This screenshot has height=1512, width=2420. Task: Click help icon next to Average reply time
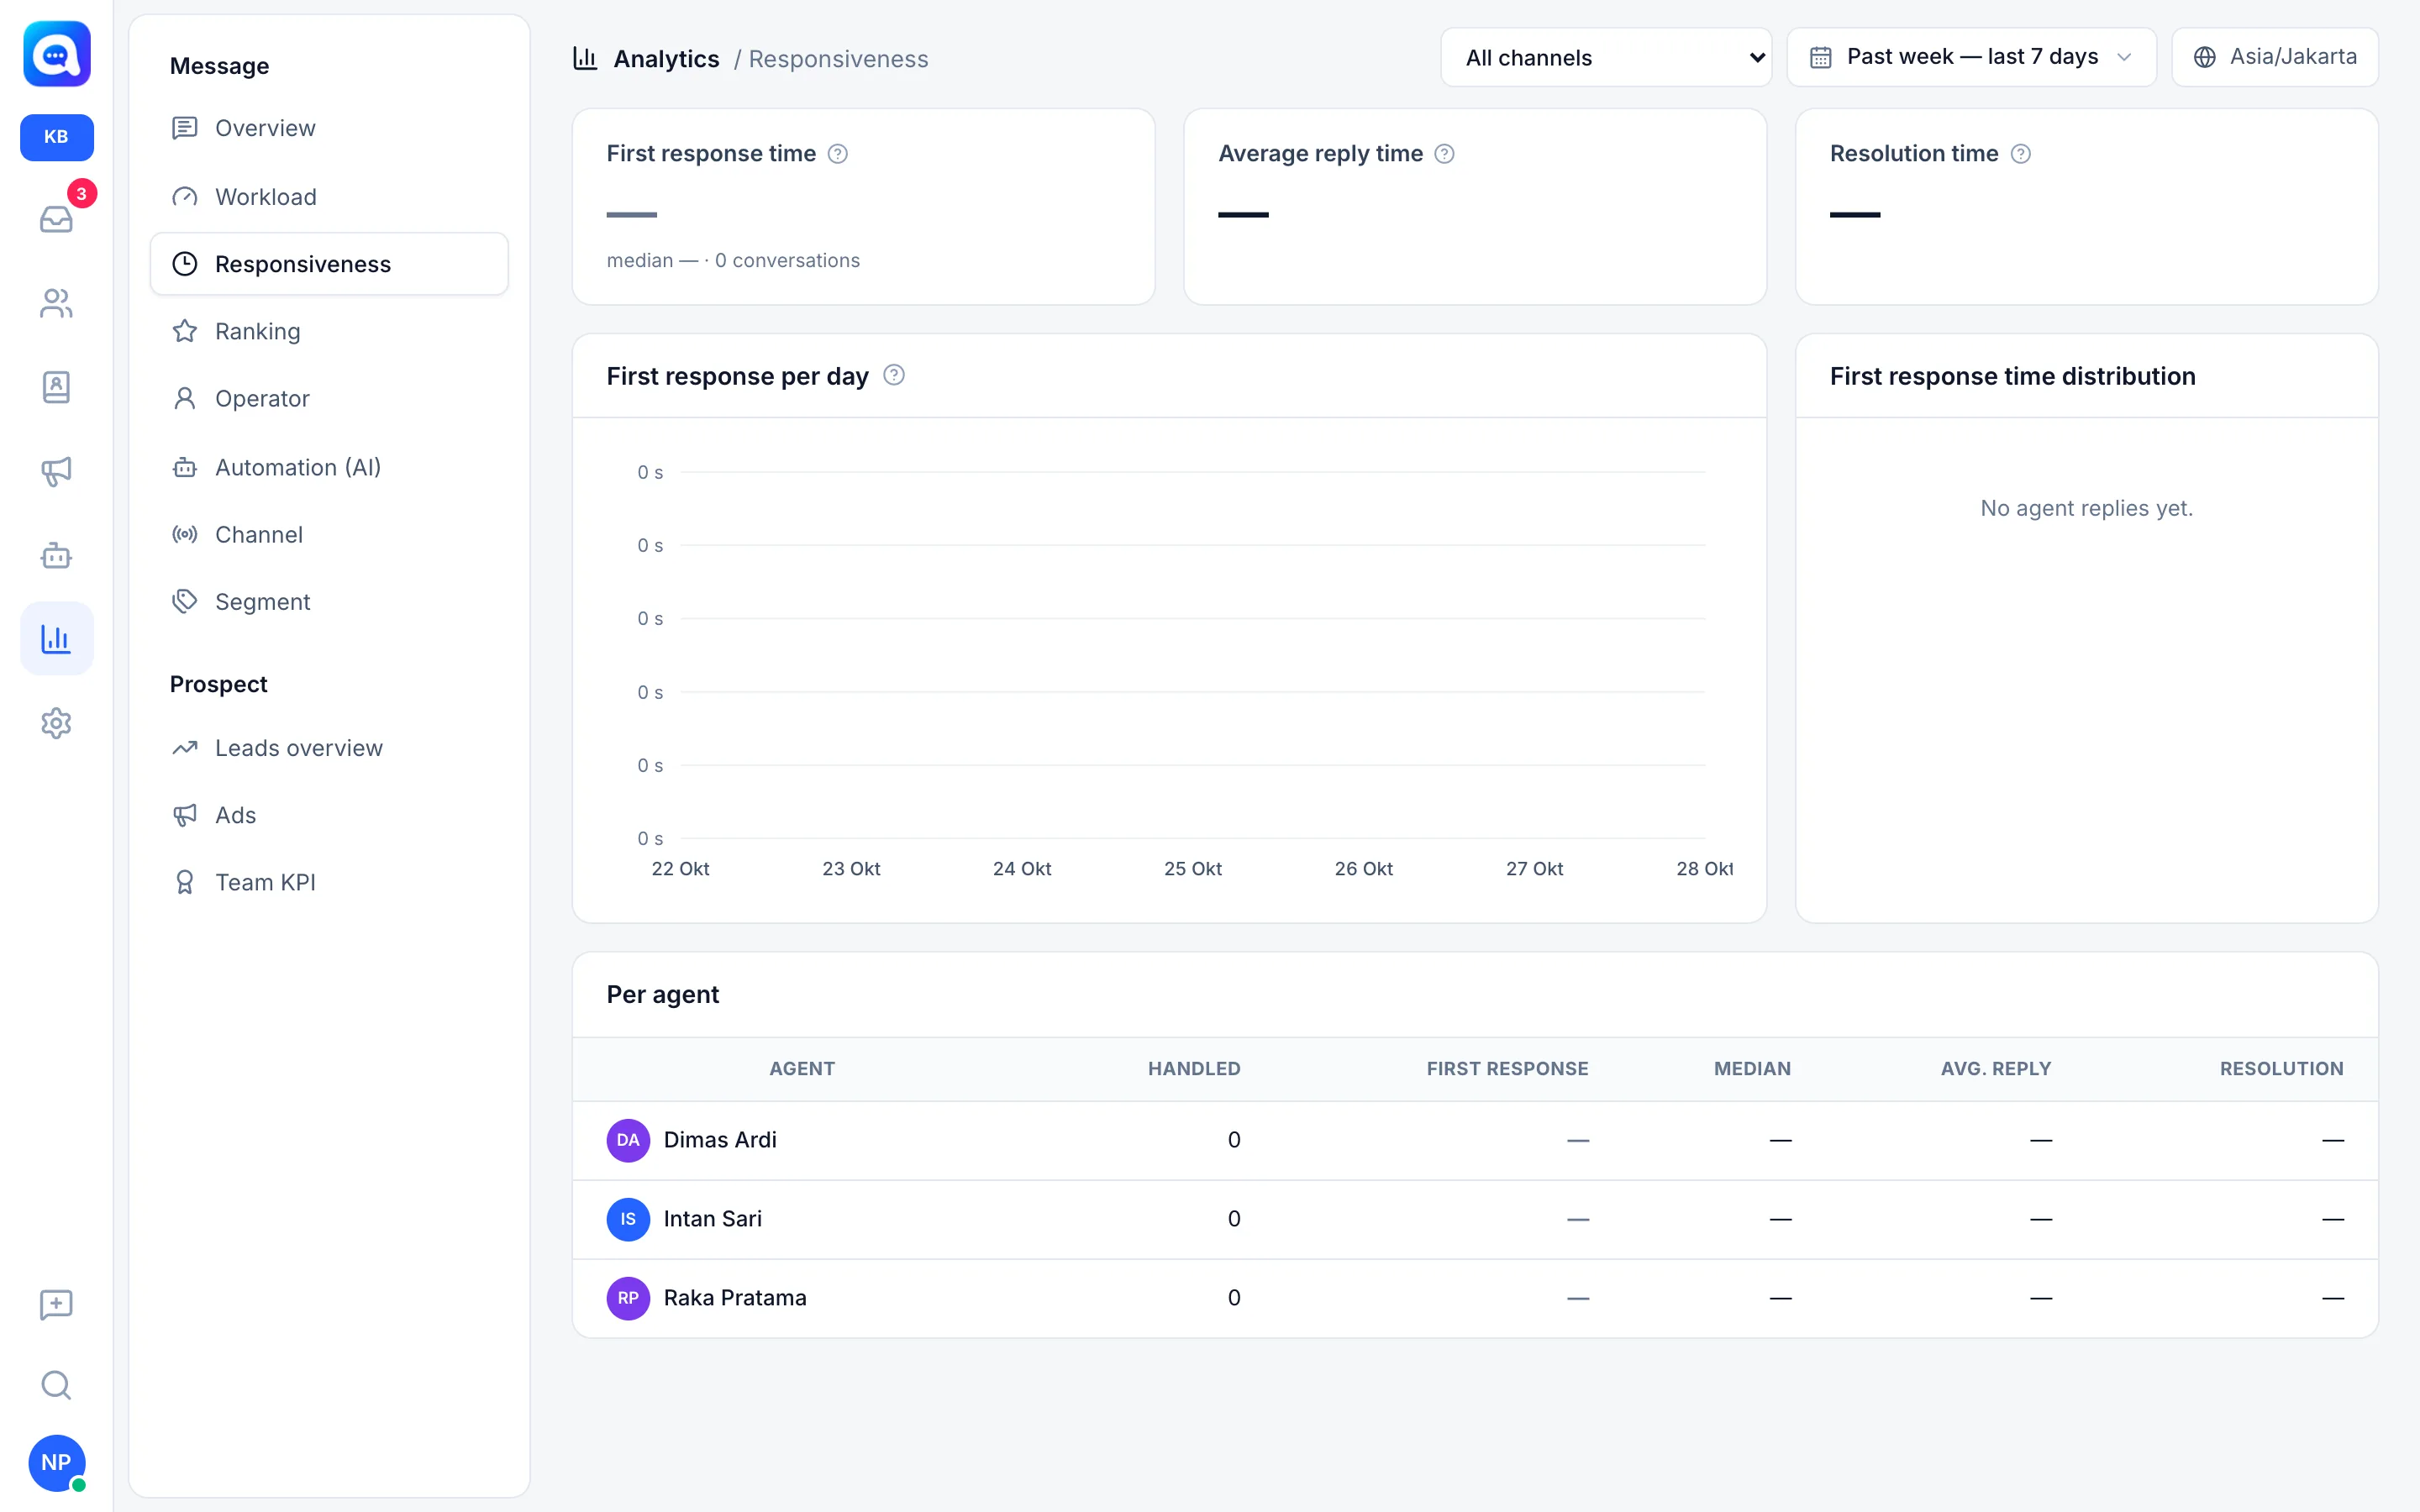(1444, 154)
